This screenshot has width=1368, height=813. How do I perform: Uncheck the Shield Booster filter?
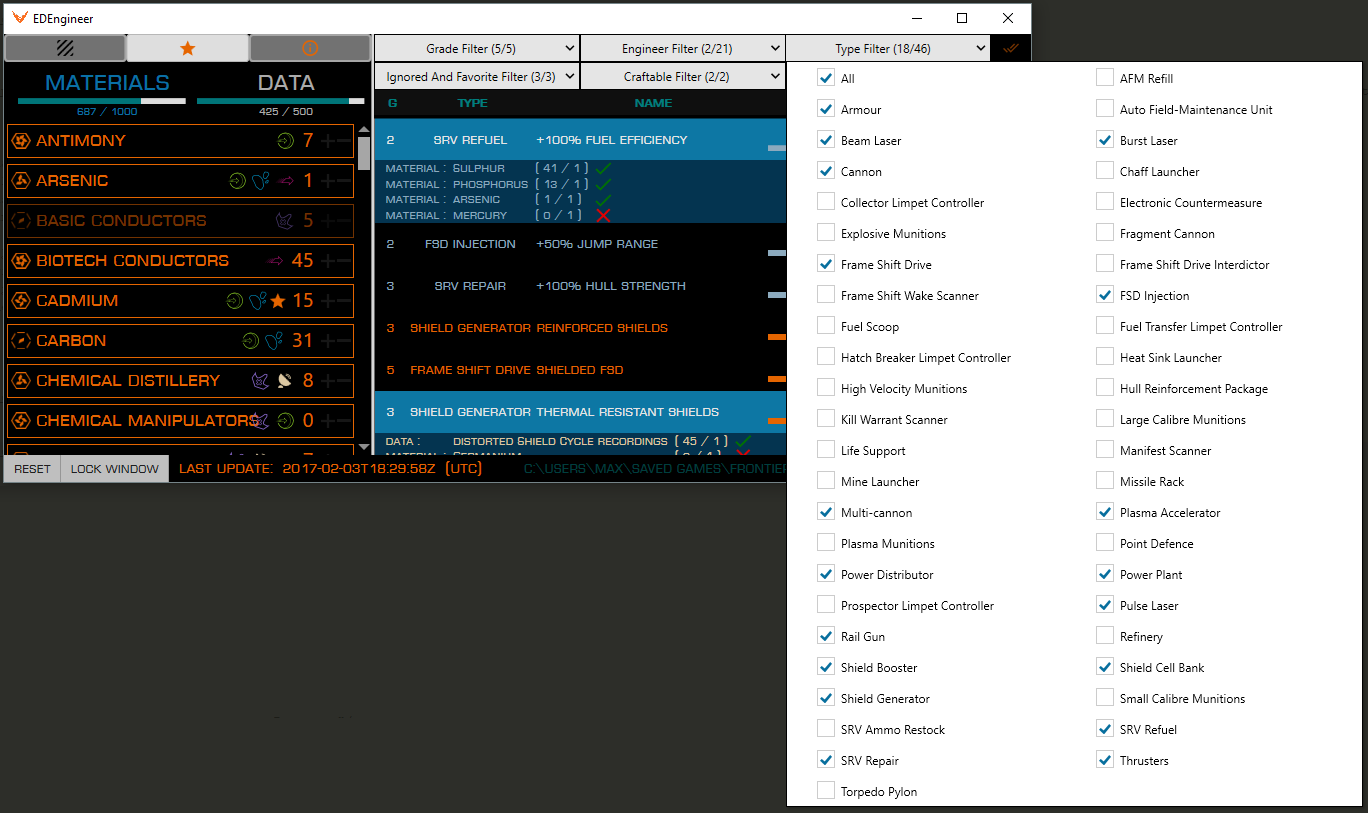tap(826, 667)
